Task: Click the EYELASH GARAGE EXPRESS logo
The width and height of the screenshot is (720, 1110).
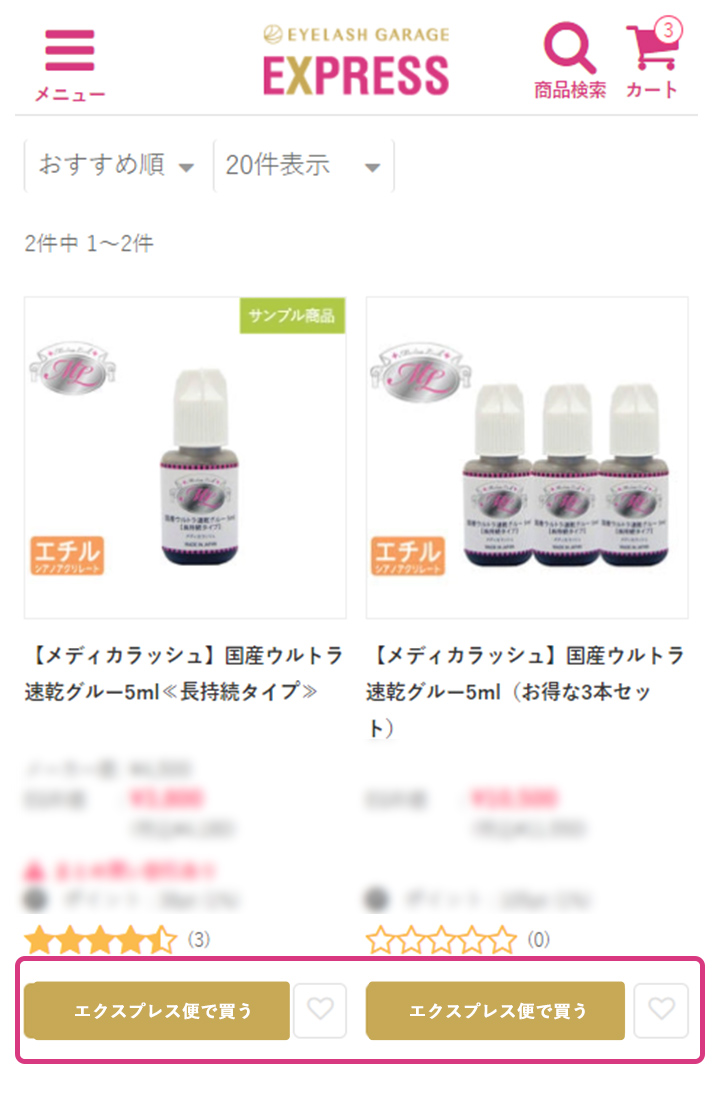Action: pyautogui.click(x=356, y=61)
